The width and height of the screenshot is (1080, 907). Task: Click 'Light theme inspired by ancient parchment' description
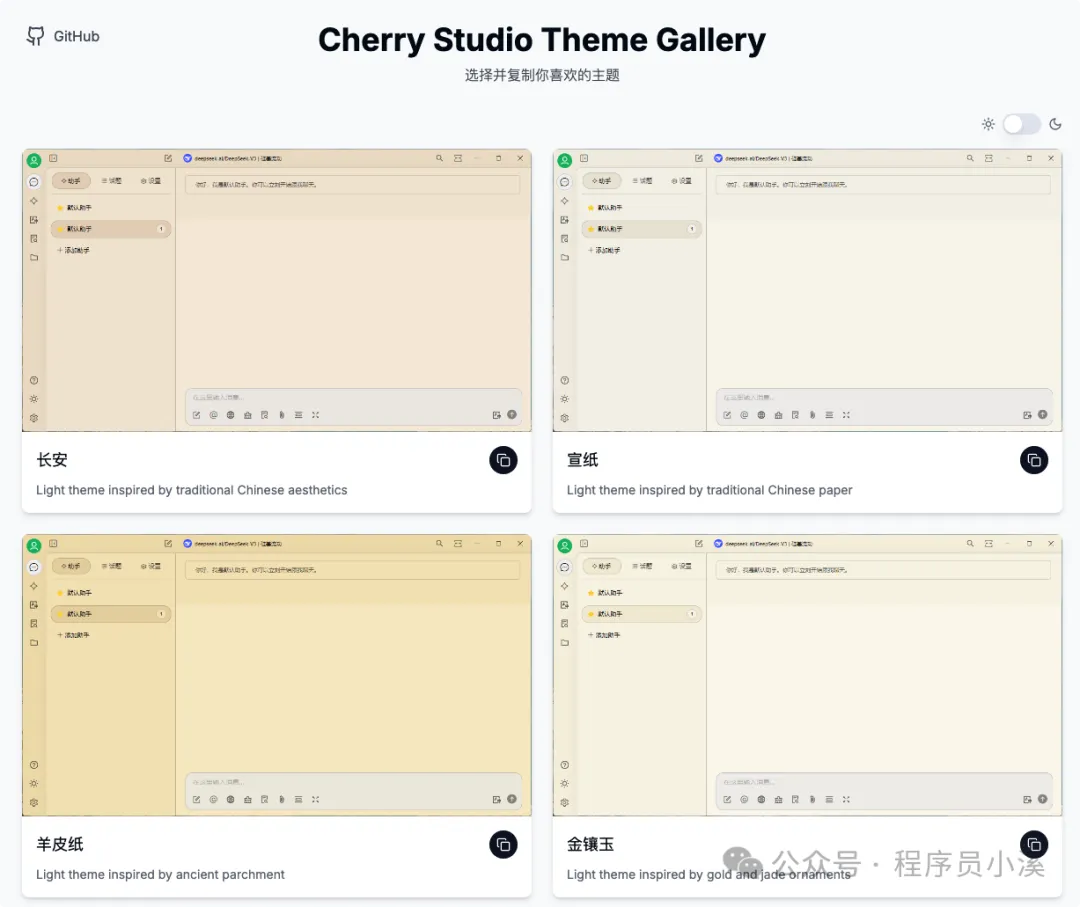[x=160, y=875]
